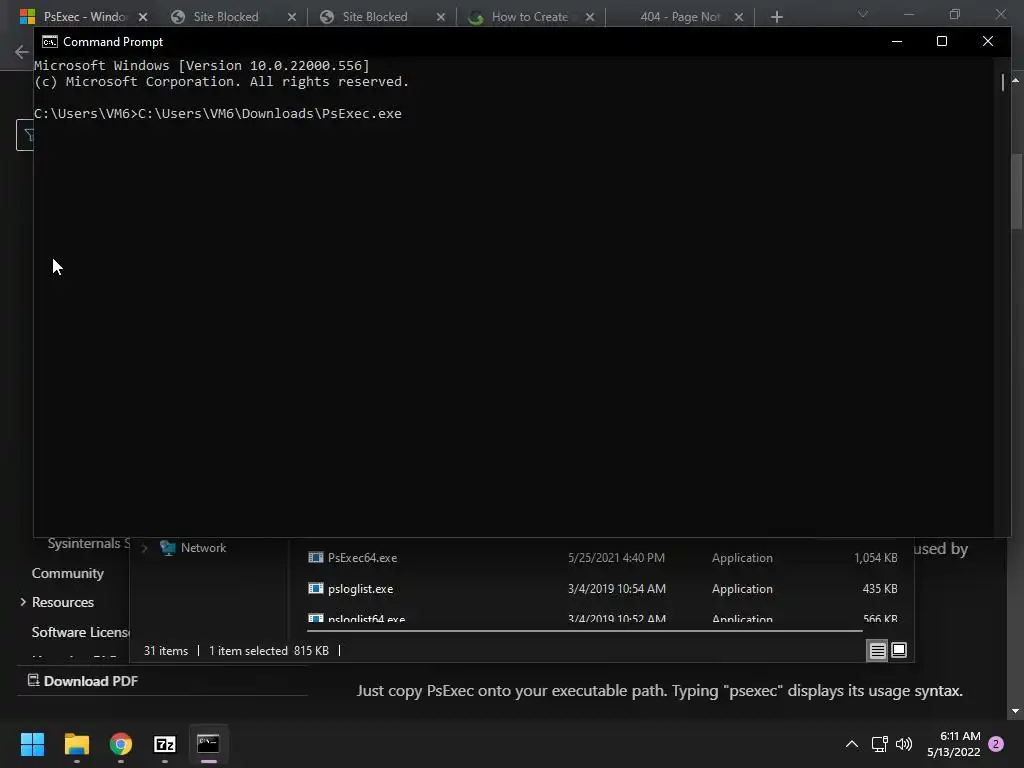Click psloglist.exe file icon
1024x768 pixels.
pos(315,588)
